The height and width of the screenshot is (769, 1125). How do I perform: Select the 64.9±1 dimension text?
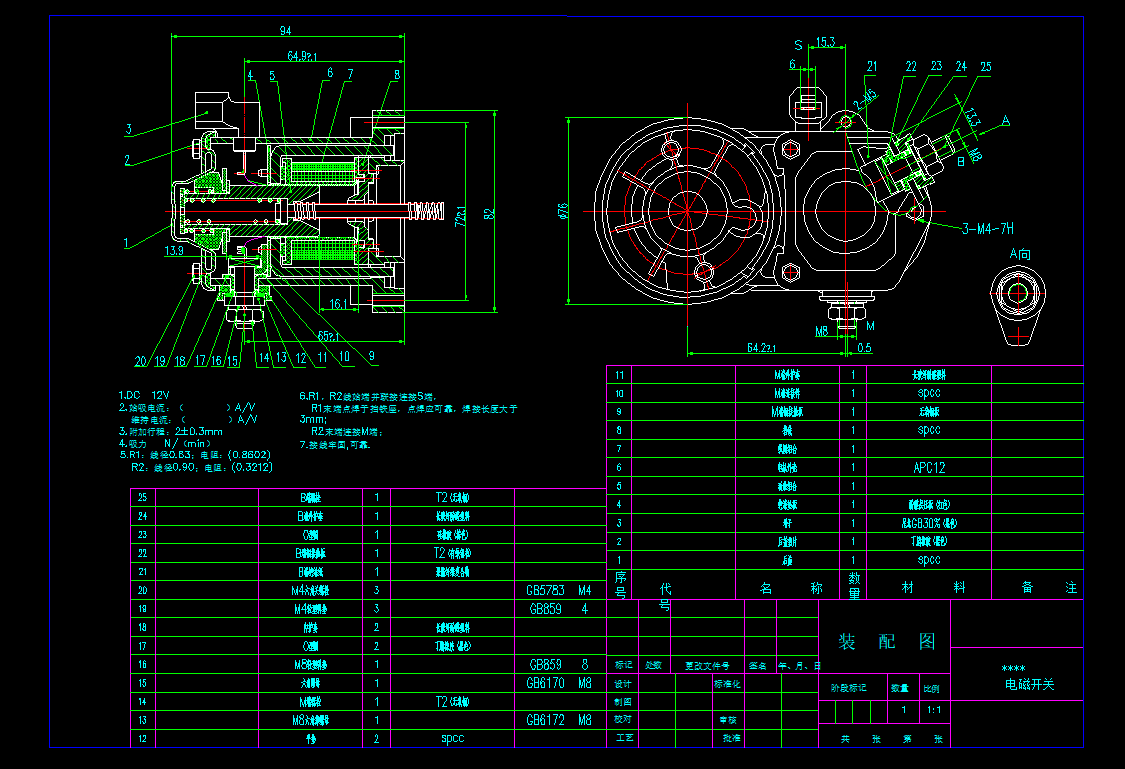point(302,56)
